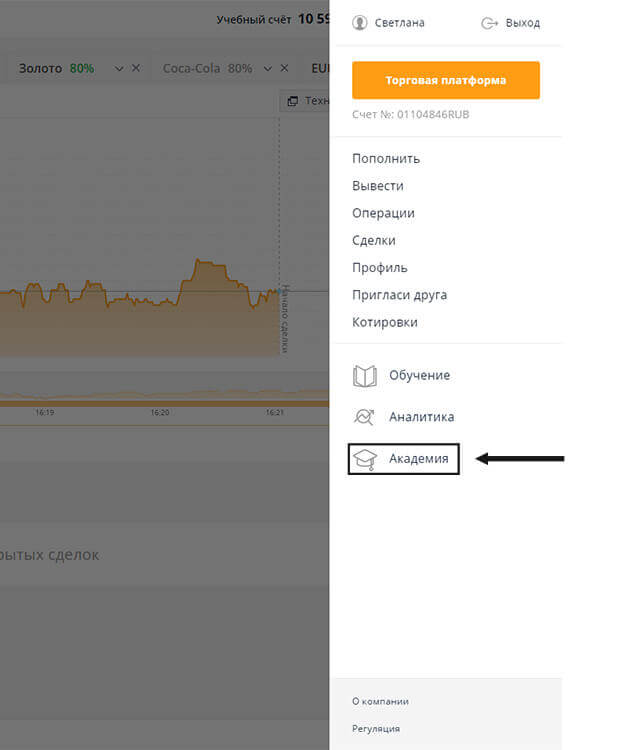This screenshot has width=631, height=750.
Task: Expand the Coca-Cola tab dropdown chevron
Action: [267, 69]
